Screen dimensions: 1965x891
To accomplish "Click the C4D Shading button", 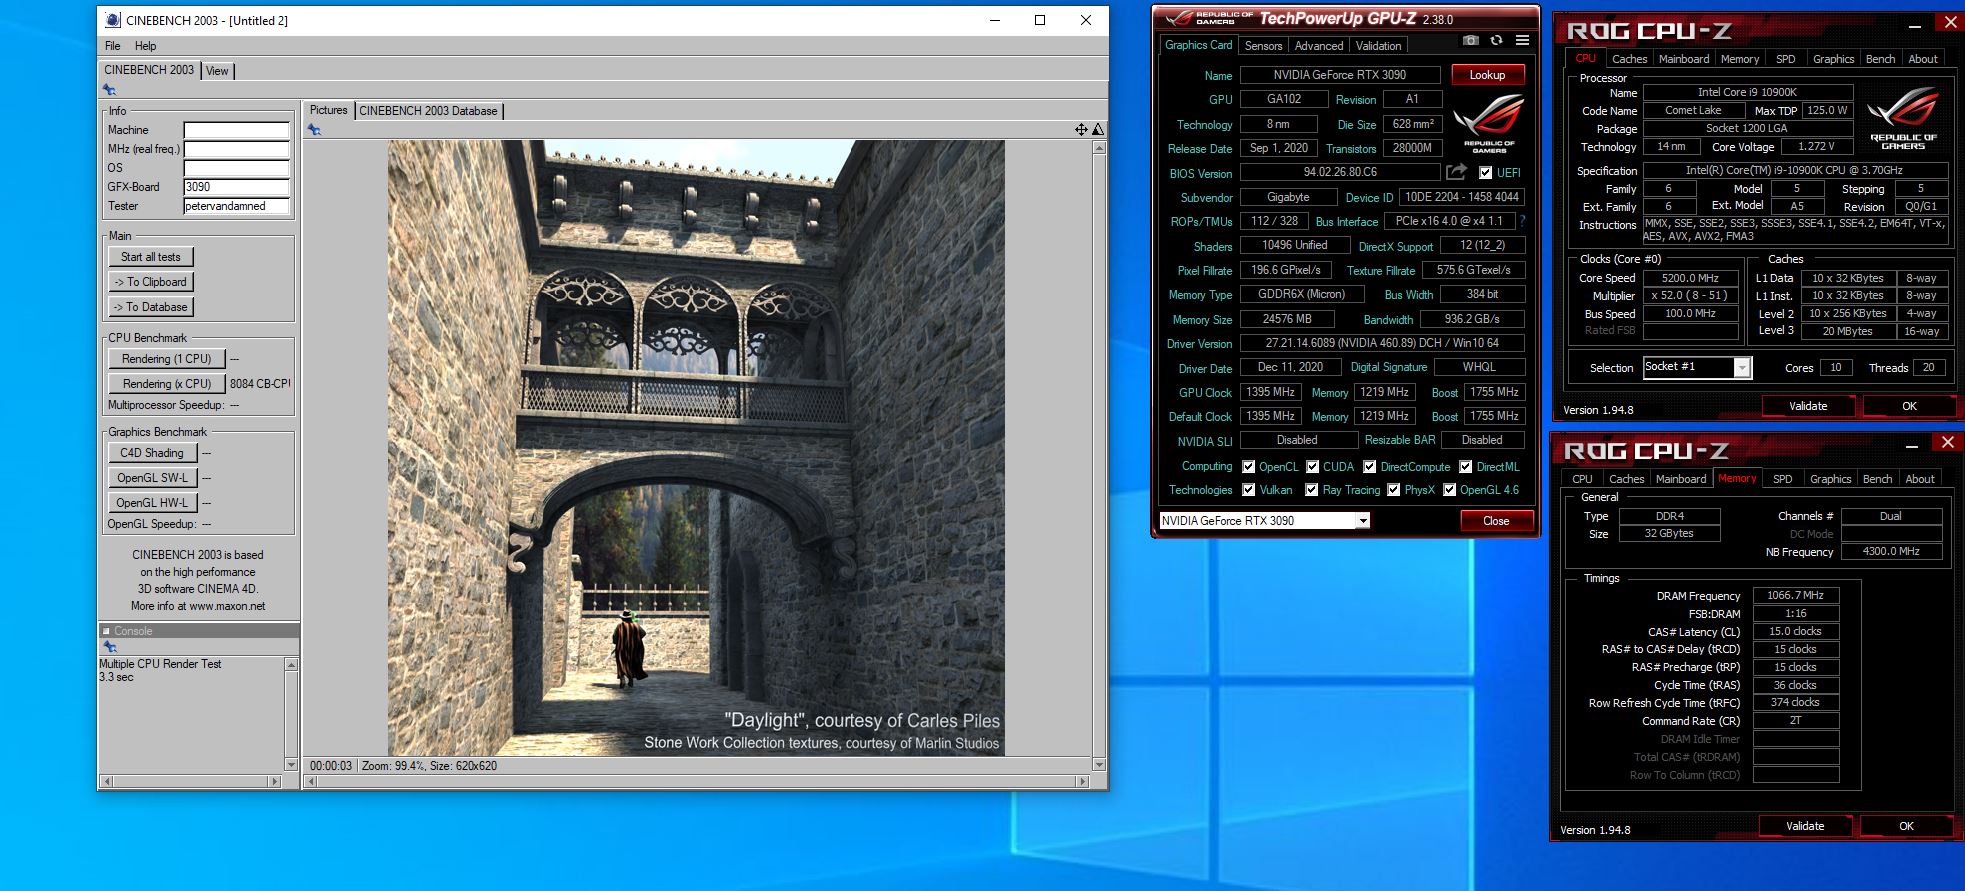I will pos(152,453).
